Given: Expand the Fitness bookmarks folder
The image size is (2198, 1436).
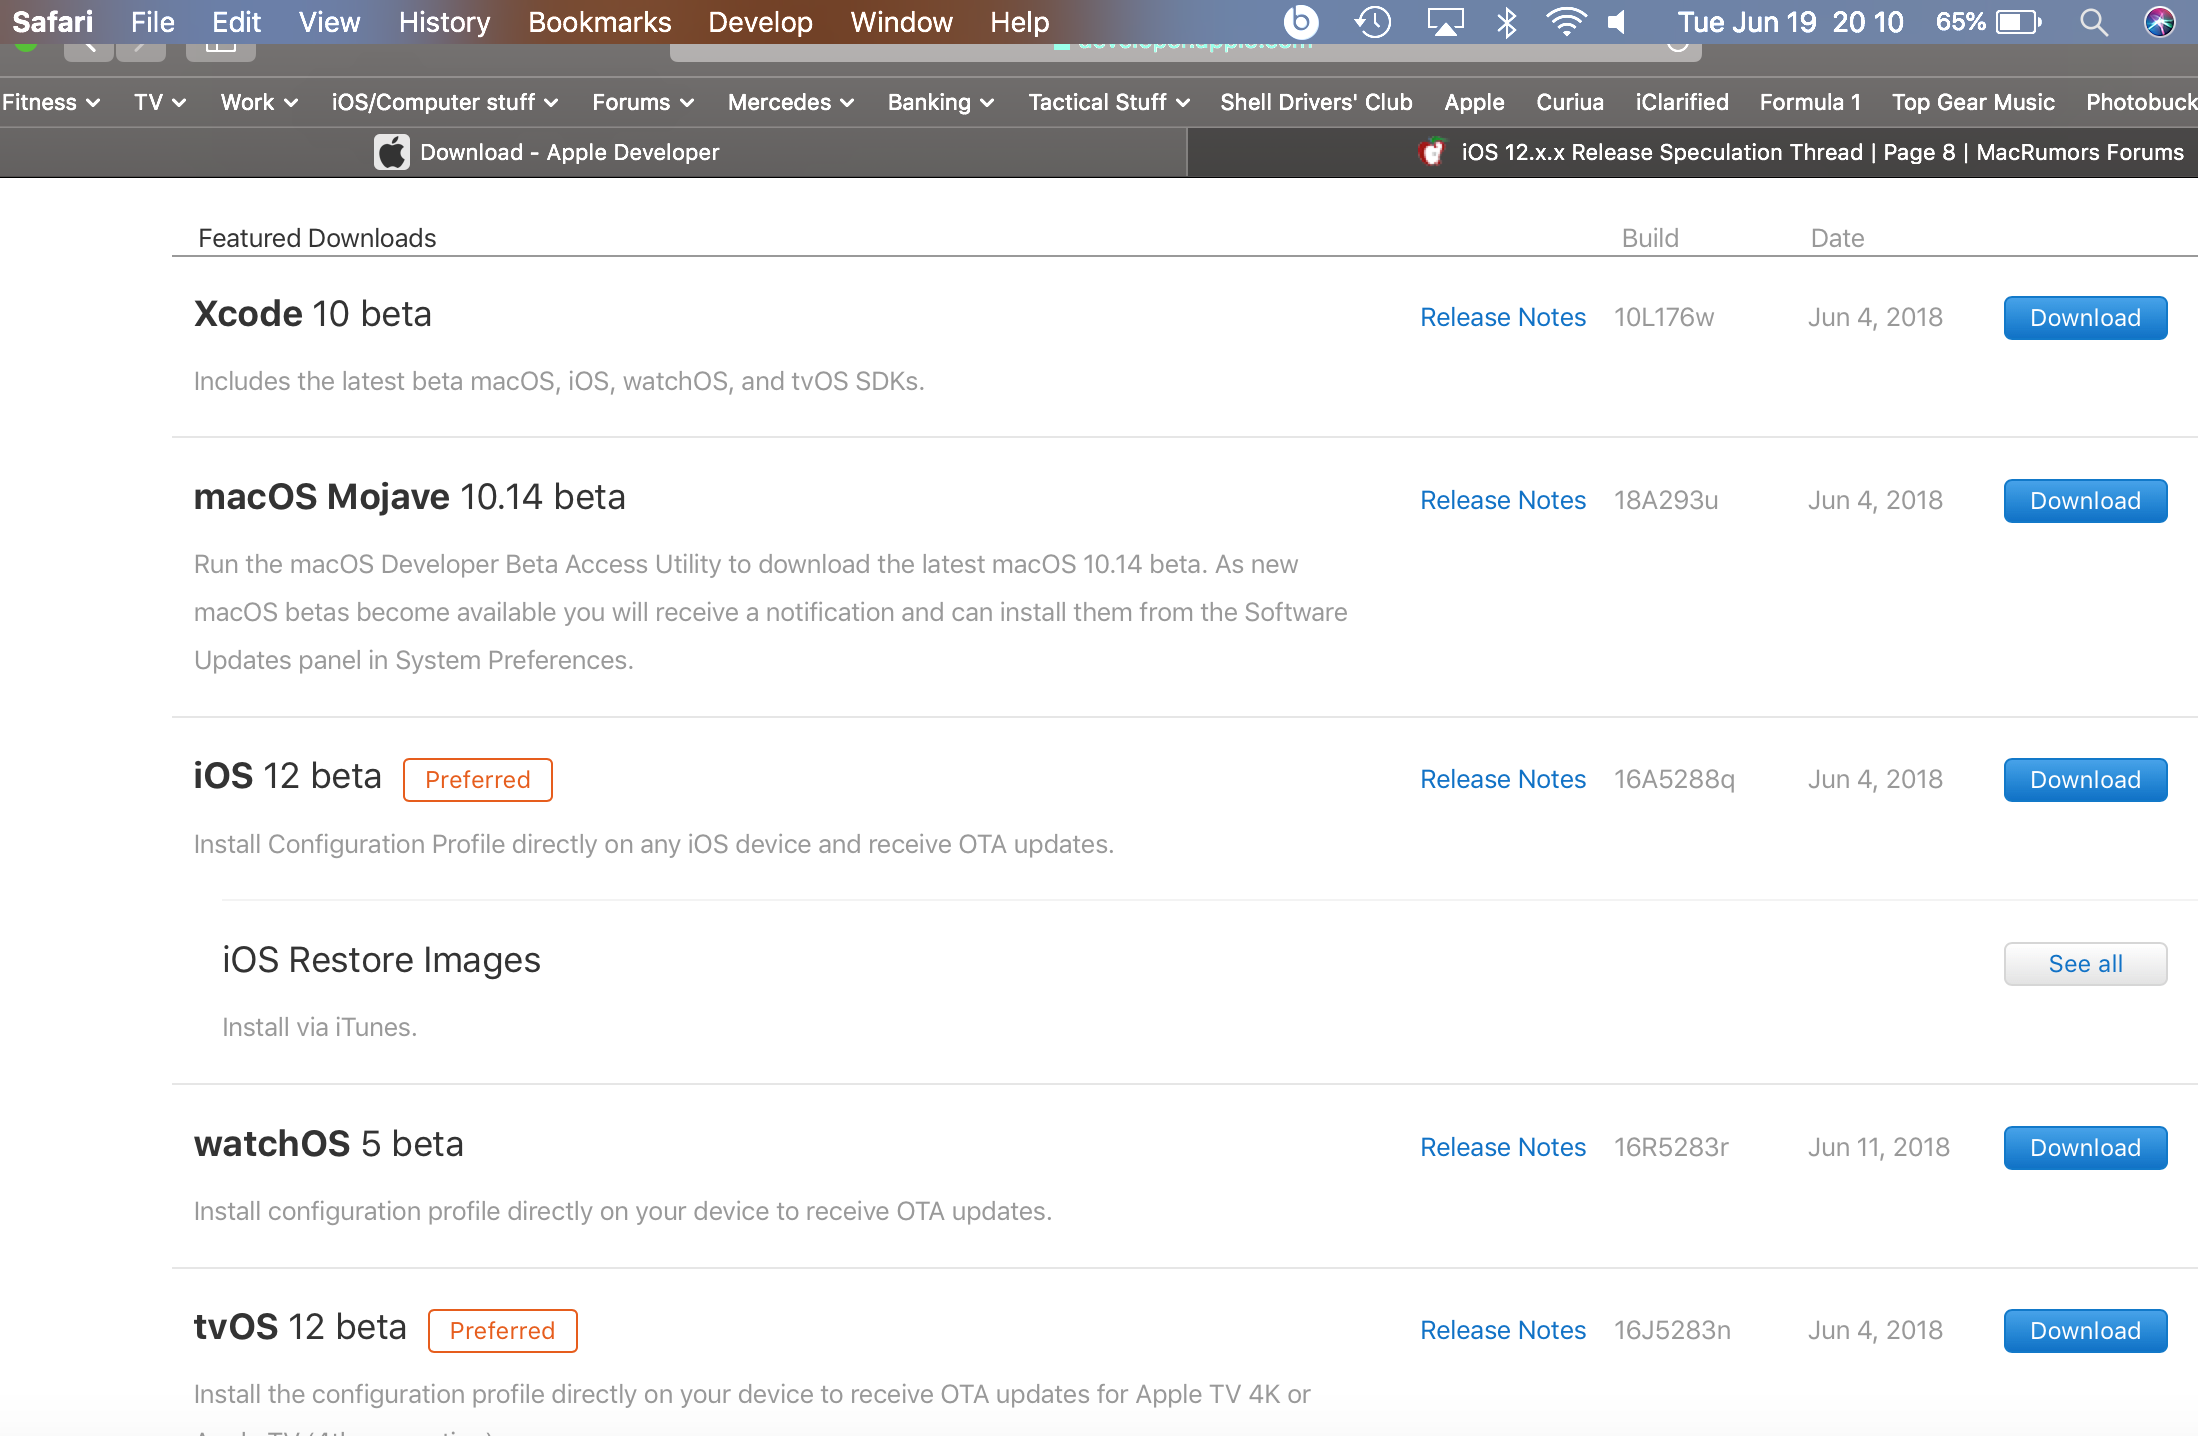Looking at the screenshot, I should (x=50, y=102).
